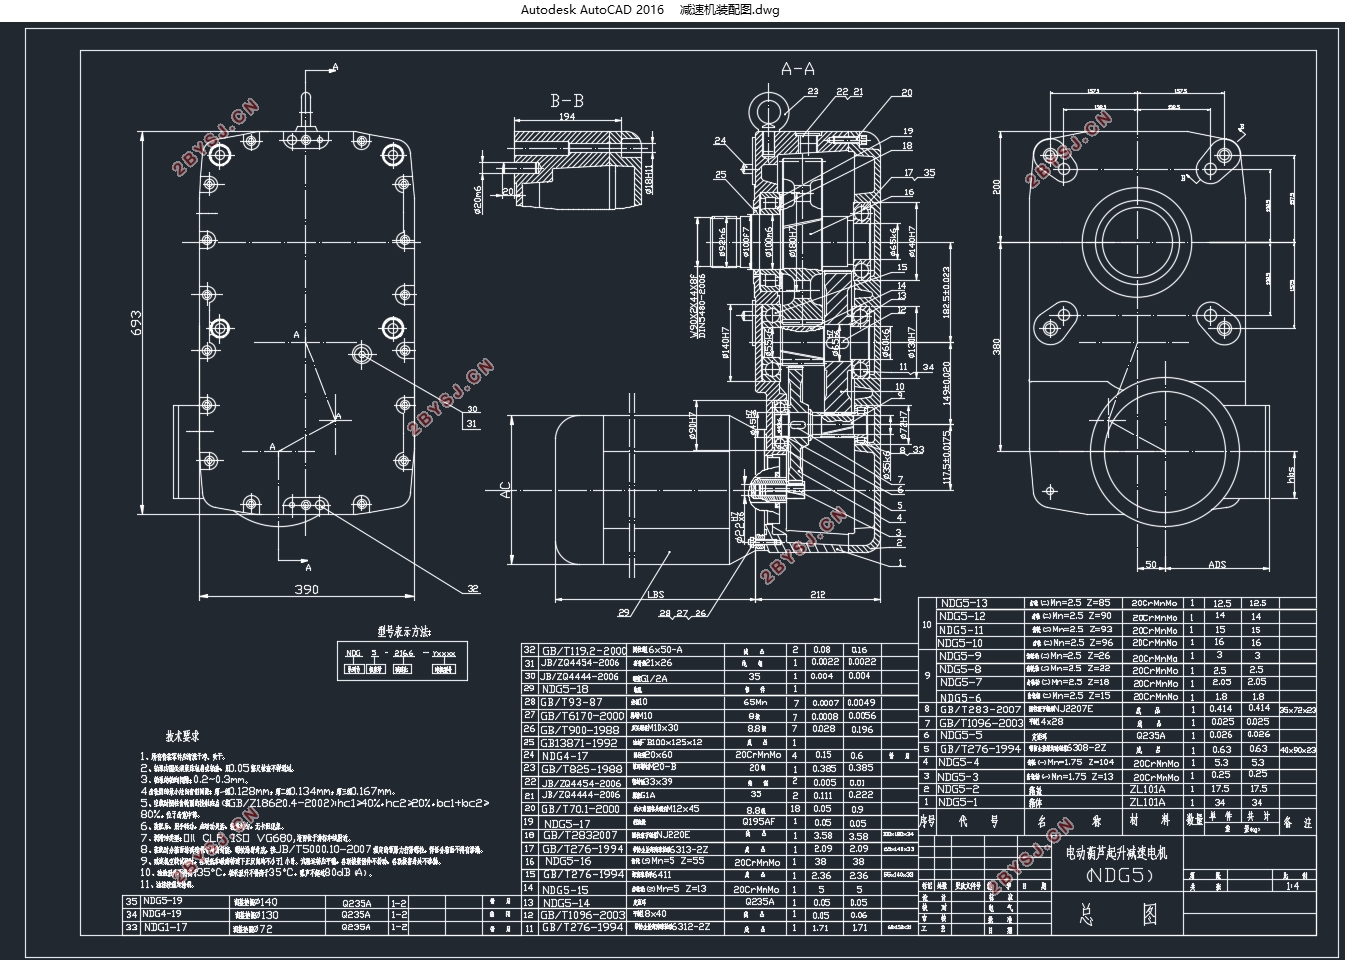This screenshot has width=1345, height=960.
Task: Click the A-A section view label
Action: (x=797, y=69)
